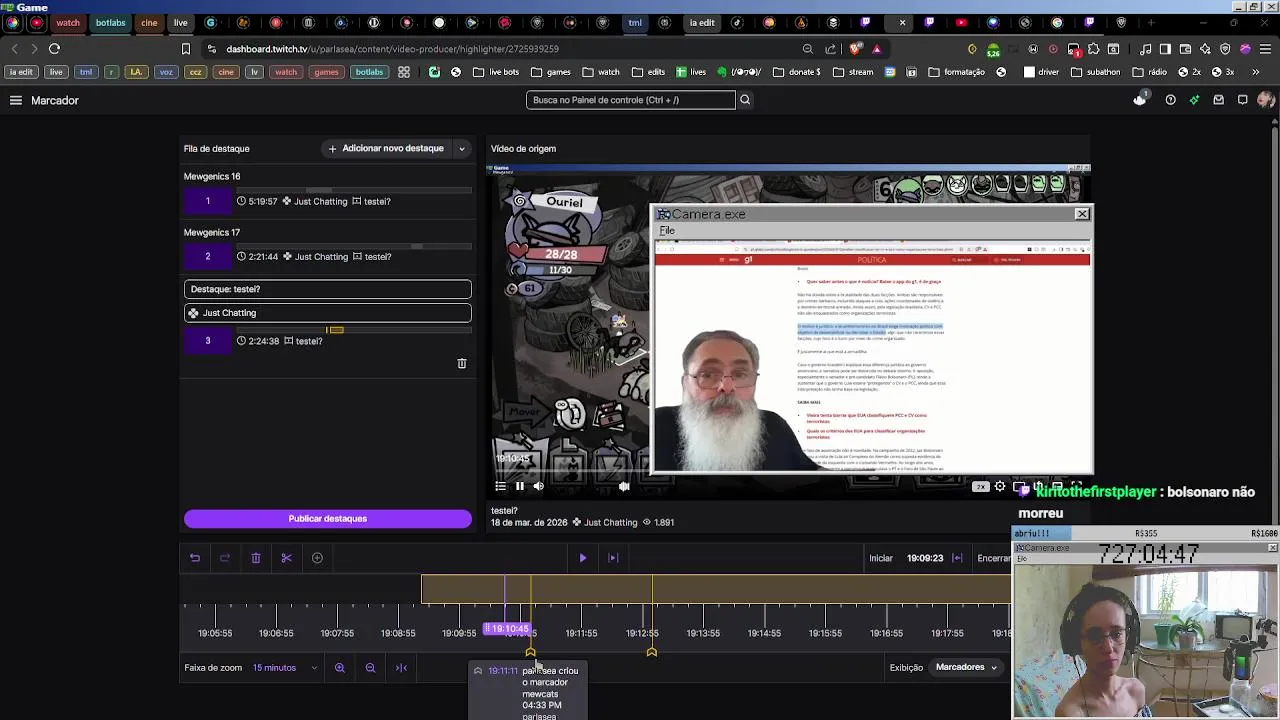Open the live bots bookmark folder
Image resolution: width=1280 pixels, height=720 pixels.
click(x=496, y=72)
